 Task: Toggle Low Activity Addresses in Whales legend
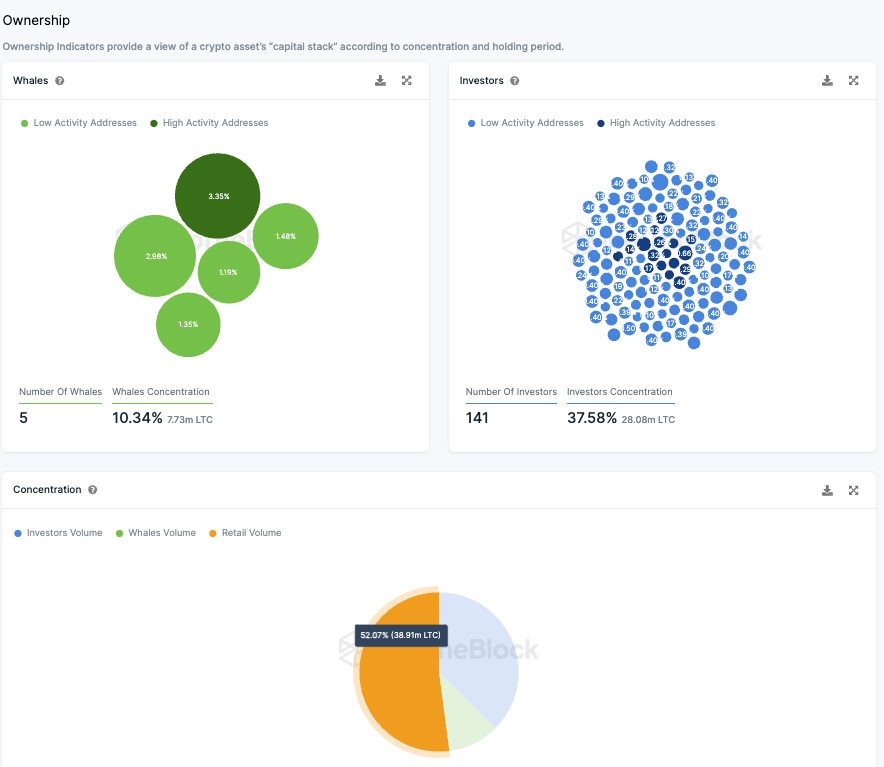coord(79,123)
